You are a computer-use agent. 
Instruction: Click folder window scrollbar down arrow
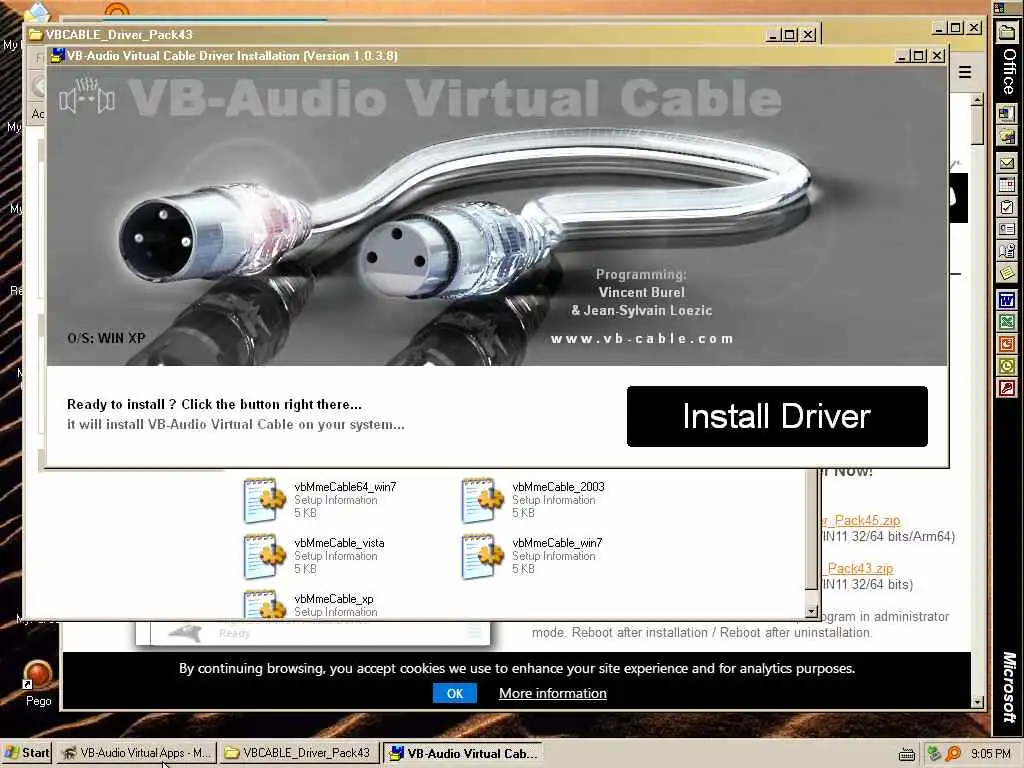tap(811, 612)
